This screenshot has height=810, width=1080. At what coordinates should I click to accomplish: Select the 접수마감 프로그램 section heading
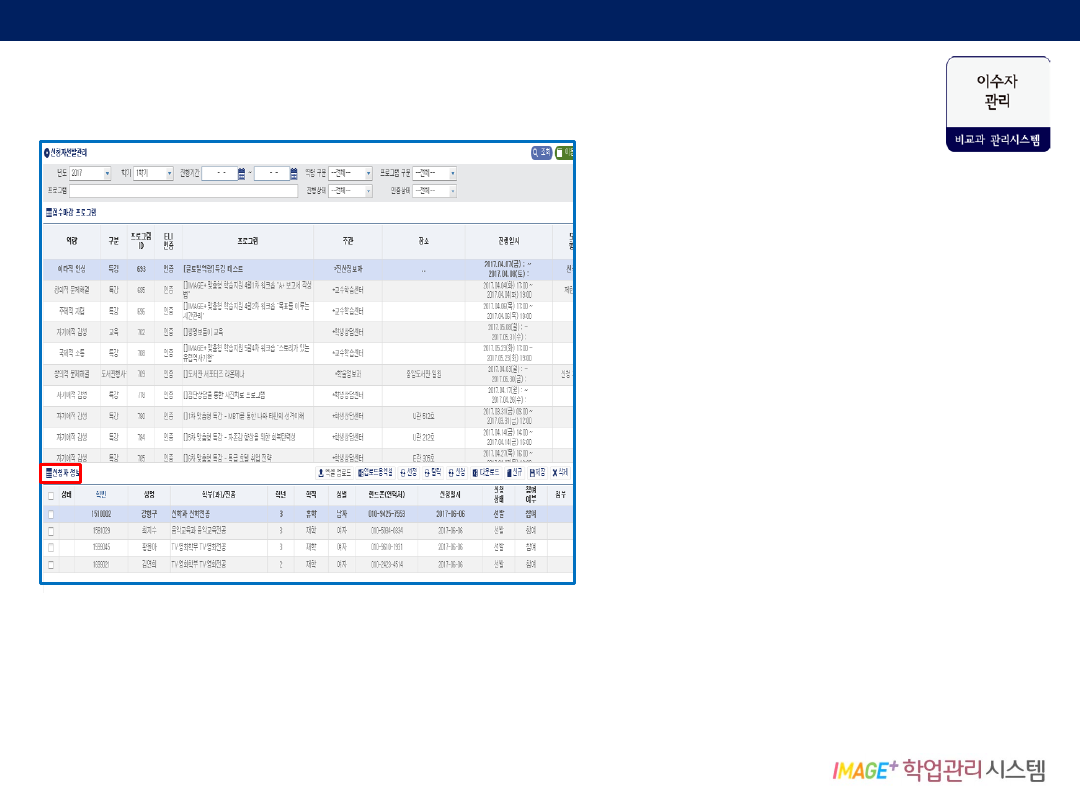71,212
